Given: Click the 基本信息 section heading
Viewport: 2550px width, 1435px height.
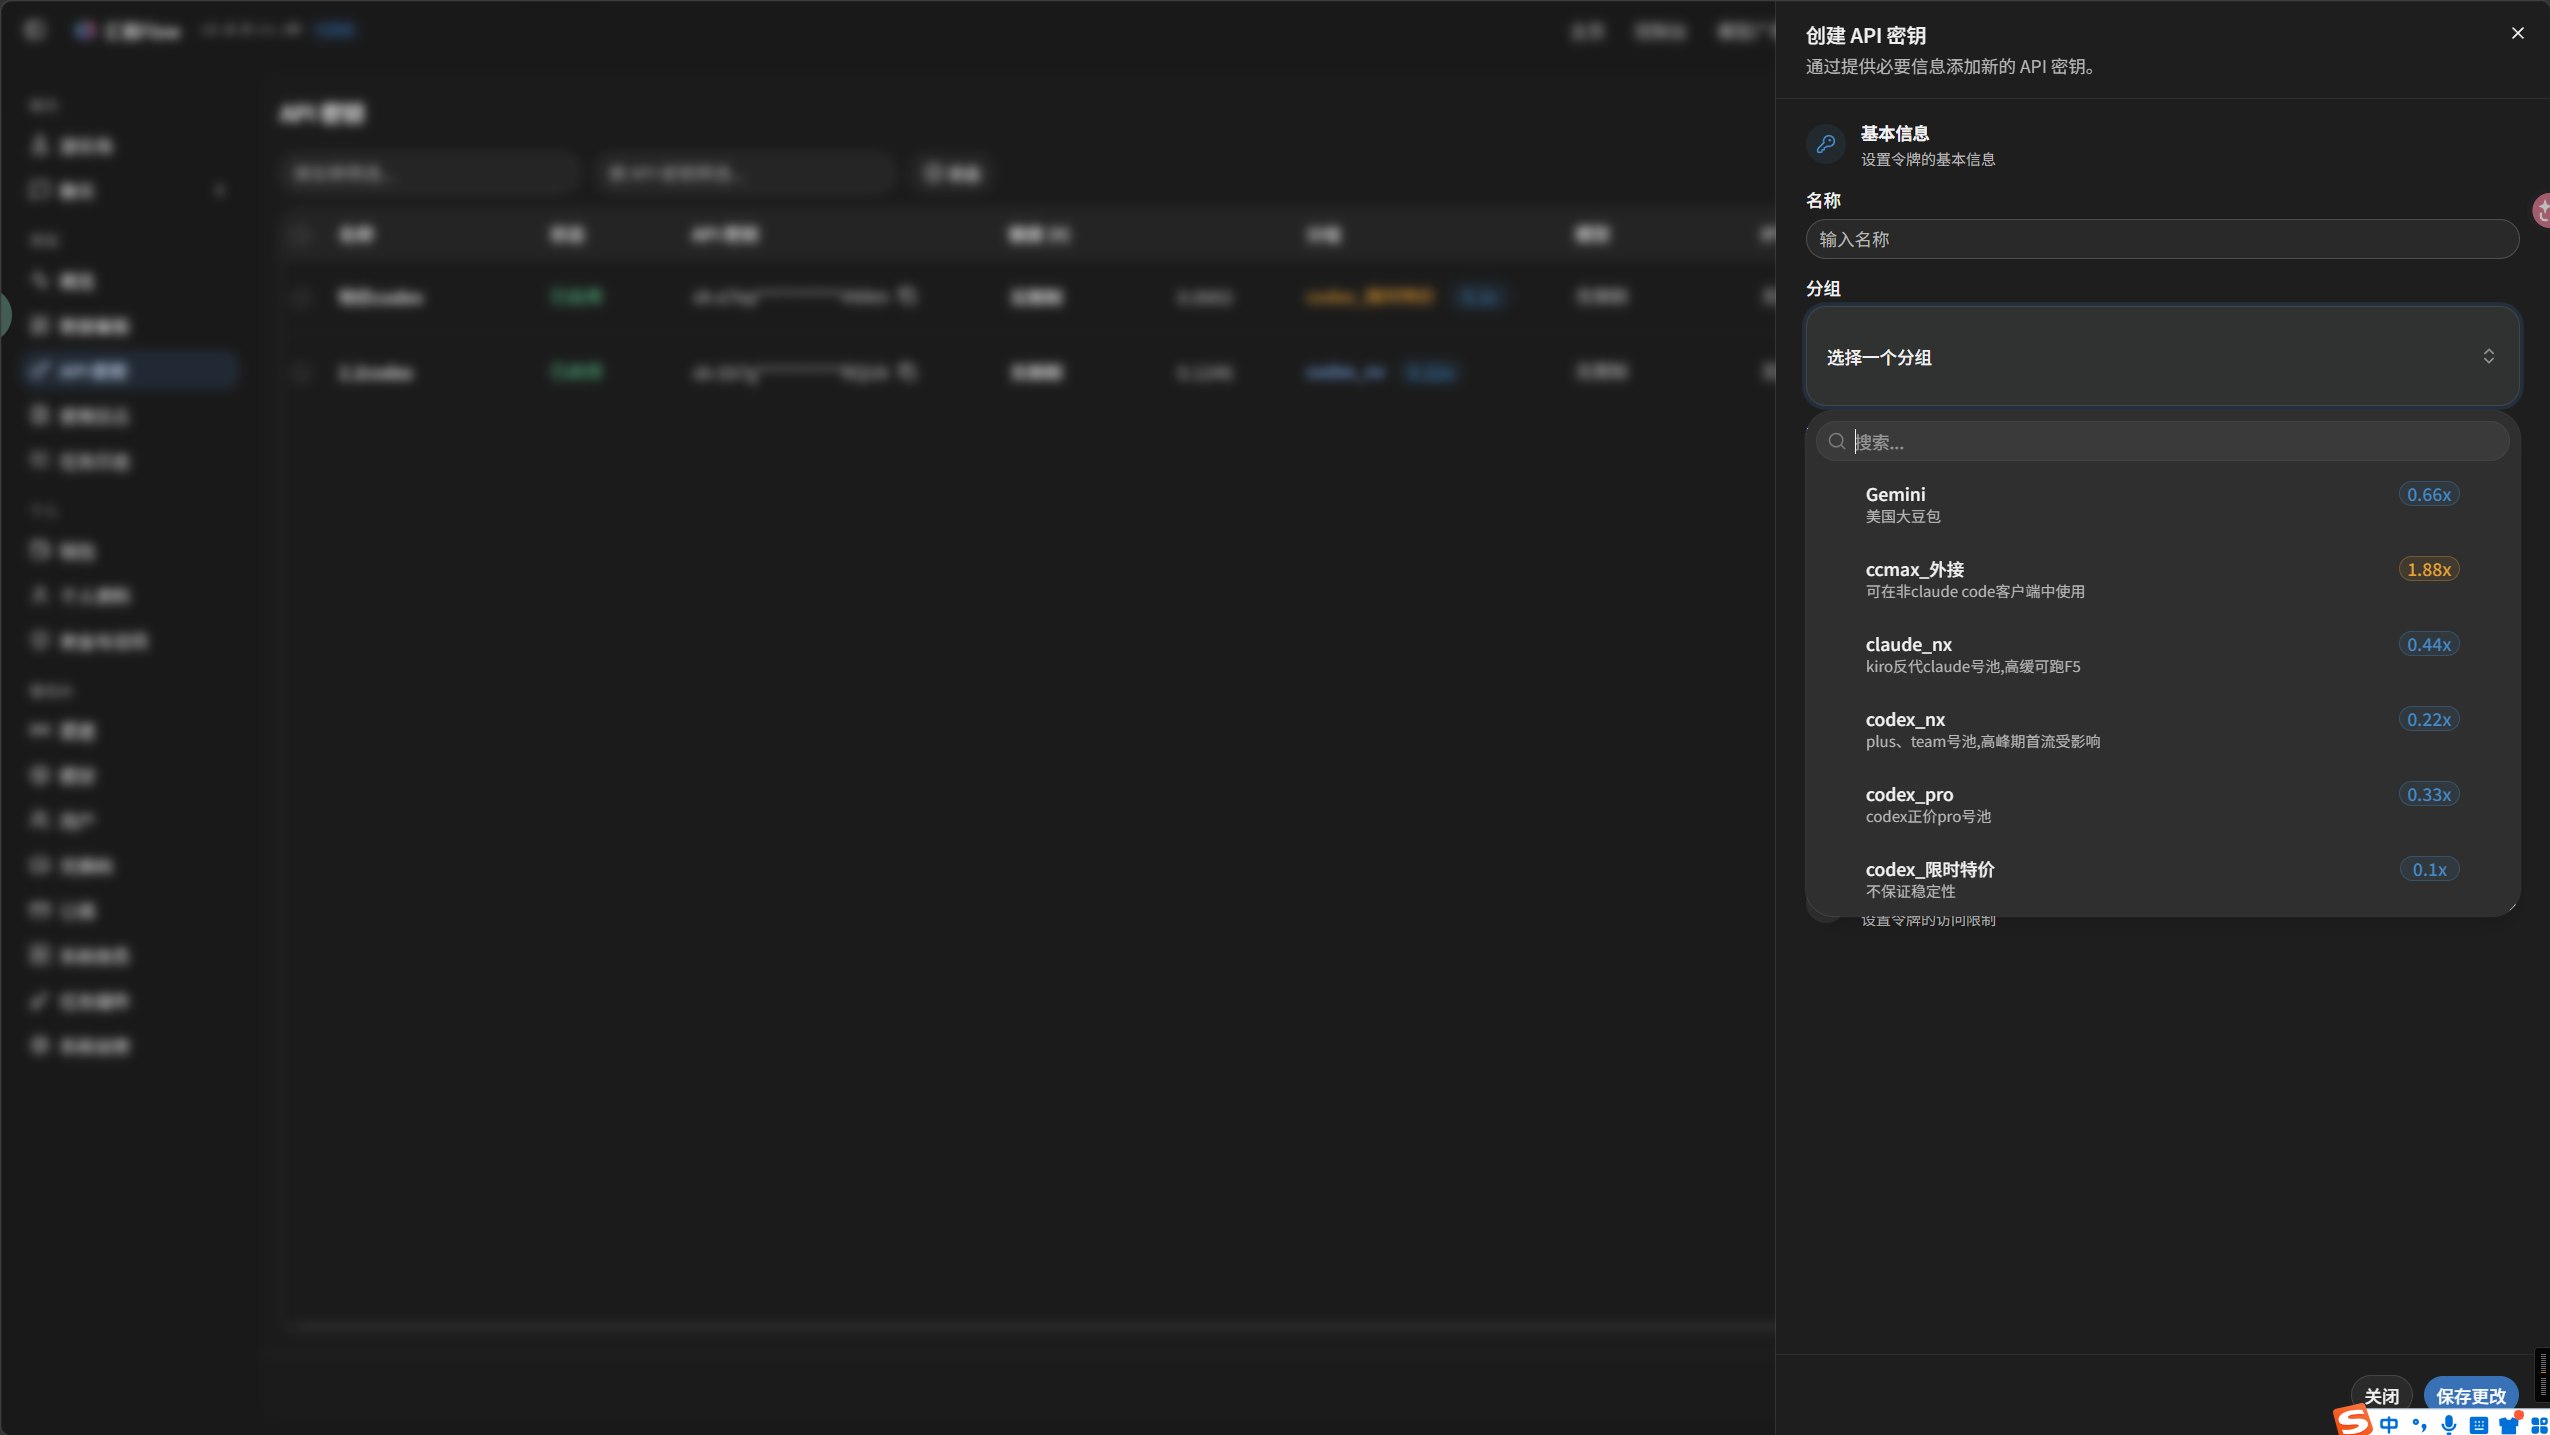Looking at the screenshot, I should click(x=1894, y=133).
